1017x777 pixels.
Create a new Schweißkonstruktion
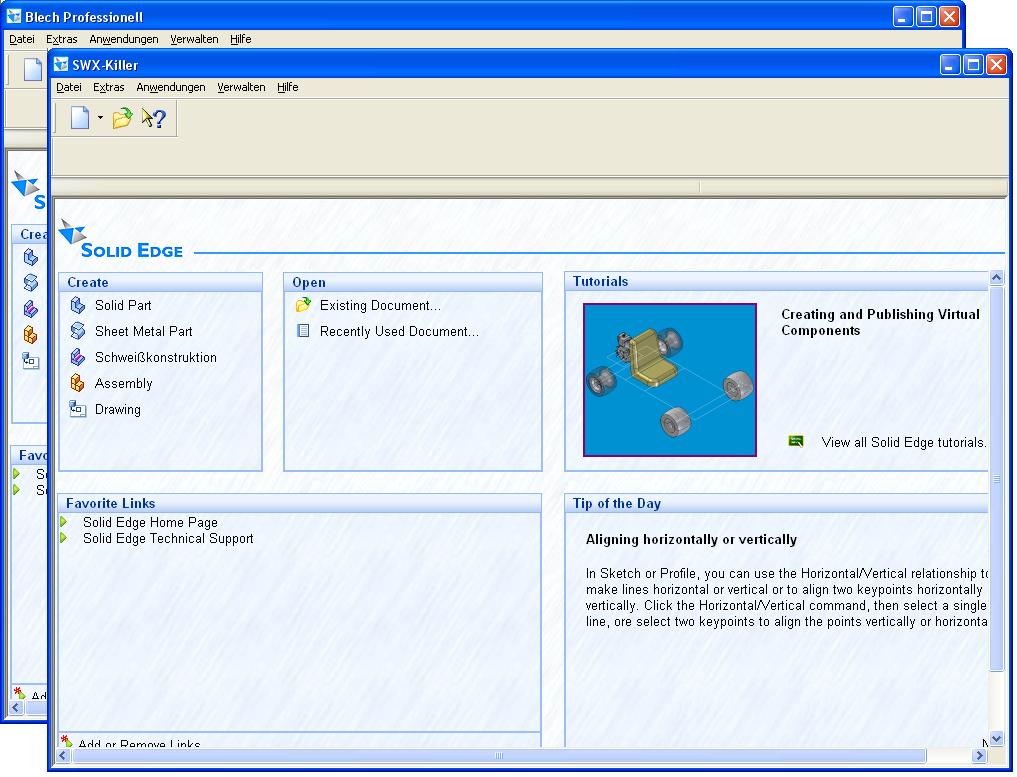click(156, 357)
